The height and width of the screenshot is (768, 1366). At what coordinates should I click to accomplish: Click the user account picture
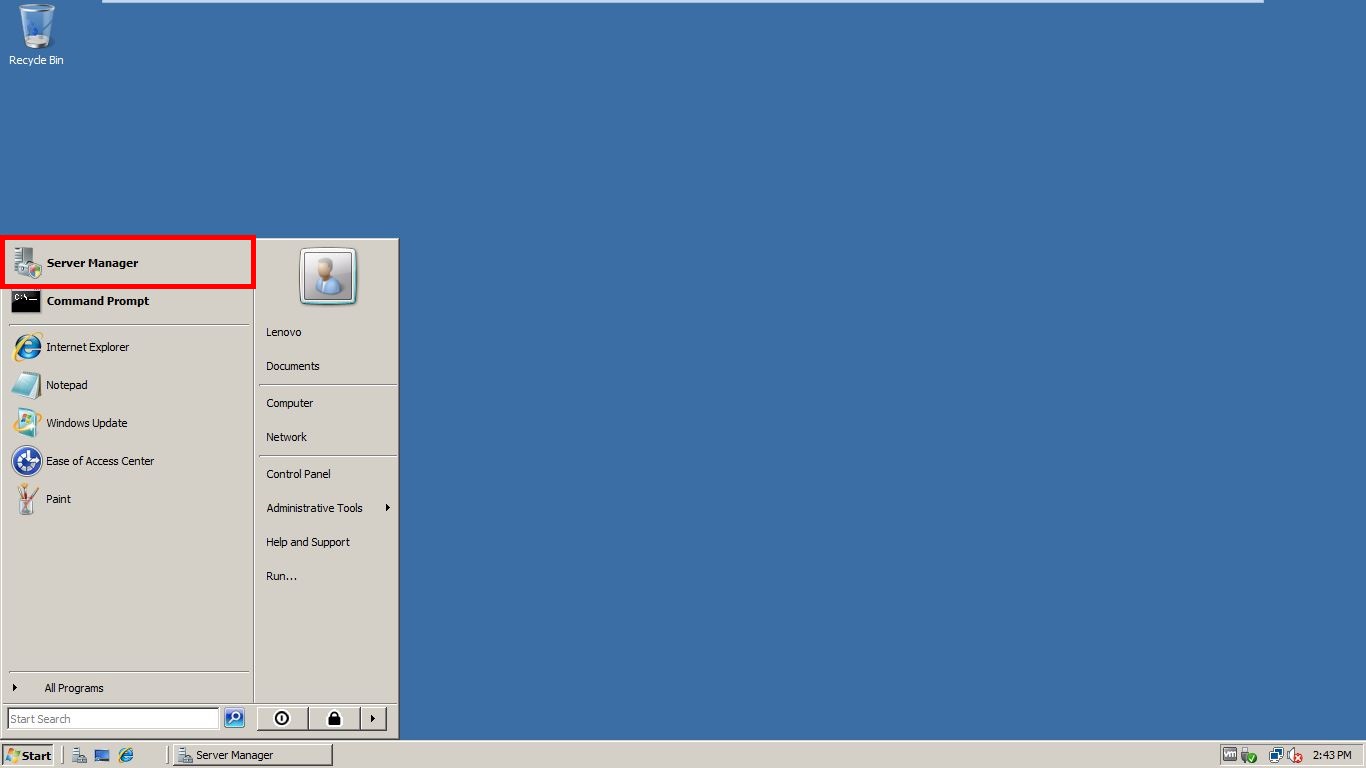pos(328,276)
